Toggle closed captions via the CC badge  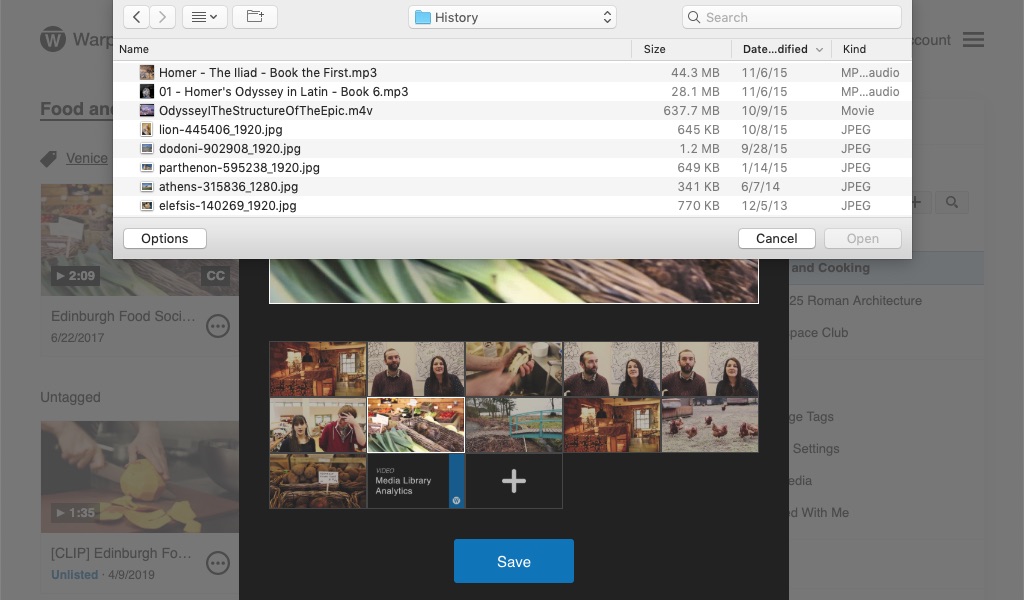[x=216, y=276]
